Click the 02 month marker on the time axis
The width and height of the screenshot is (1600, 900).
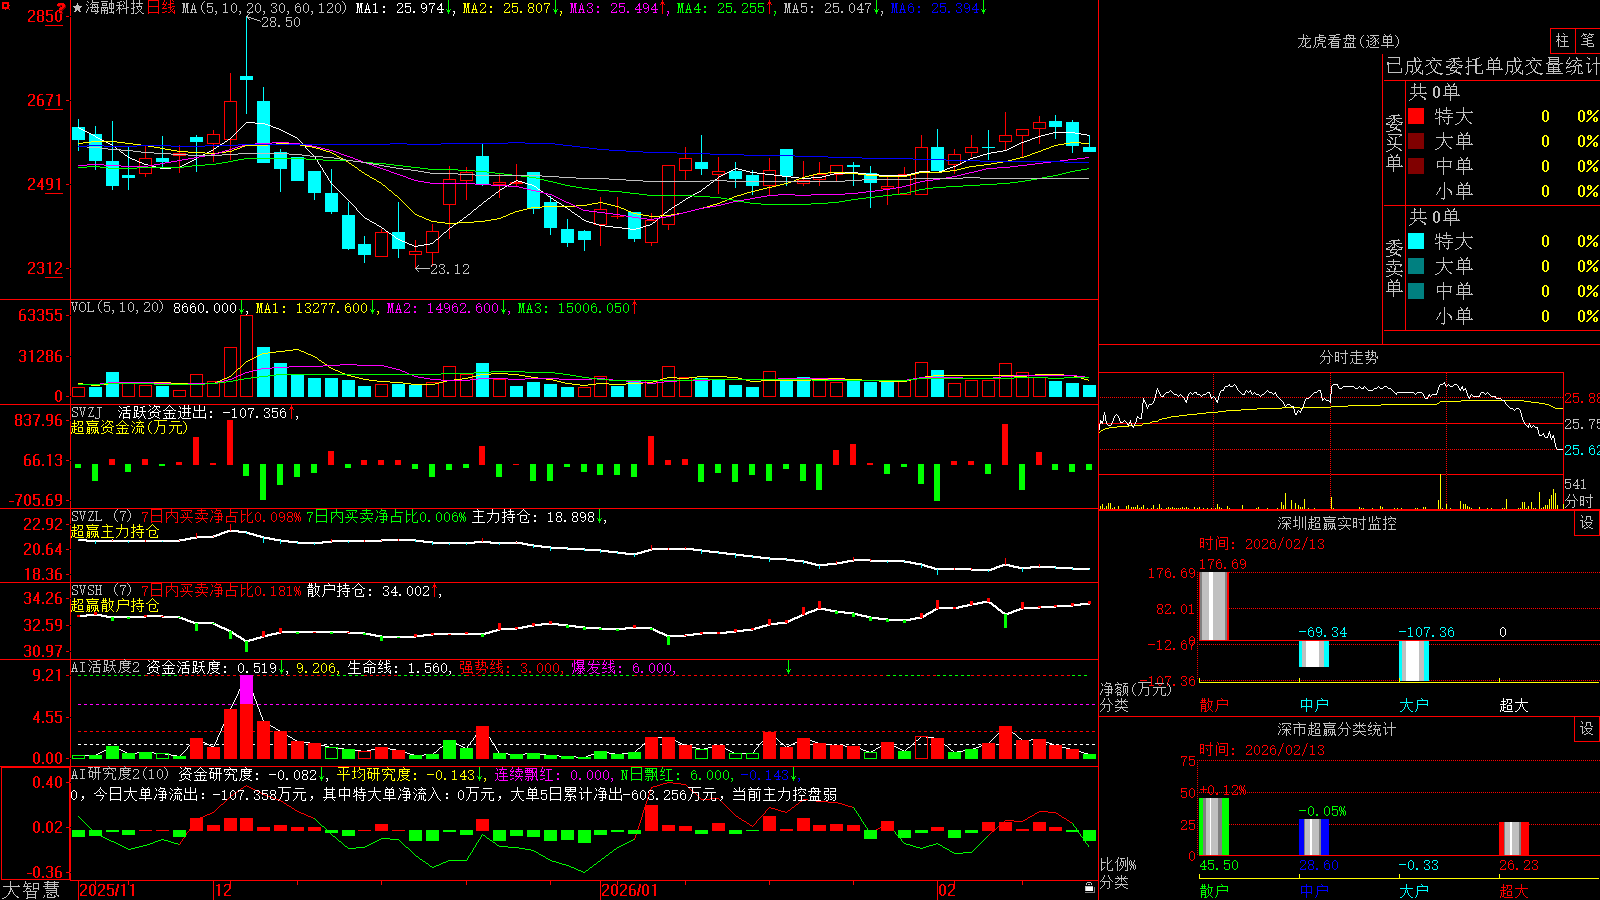(947, 890)
